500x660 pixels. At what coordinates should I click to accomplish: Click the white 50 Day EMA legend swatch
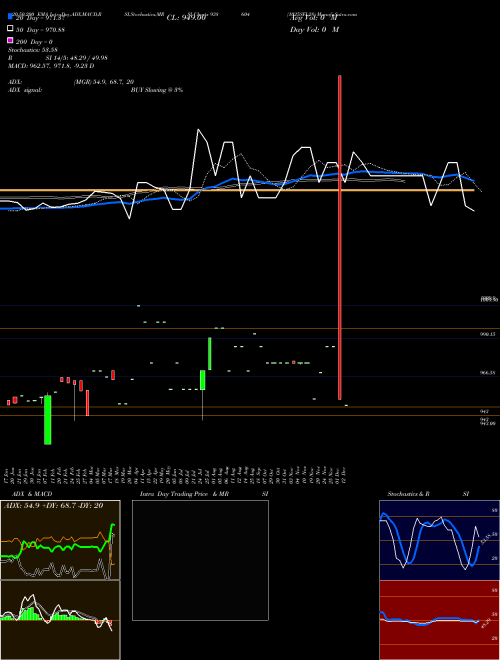click(x=10, y=28)
